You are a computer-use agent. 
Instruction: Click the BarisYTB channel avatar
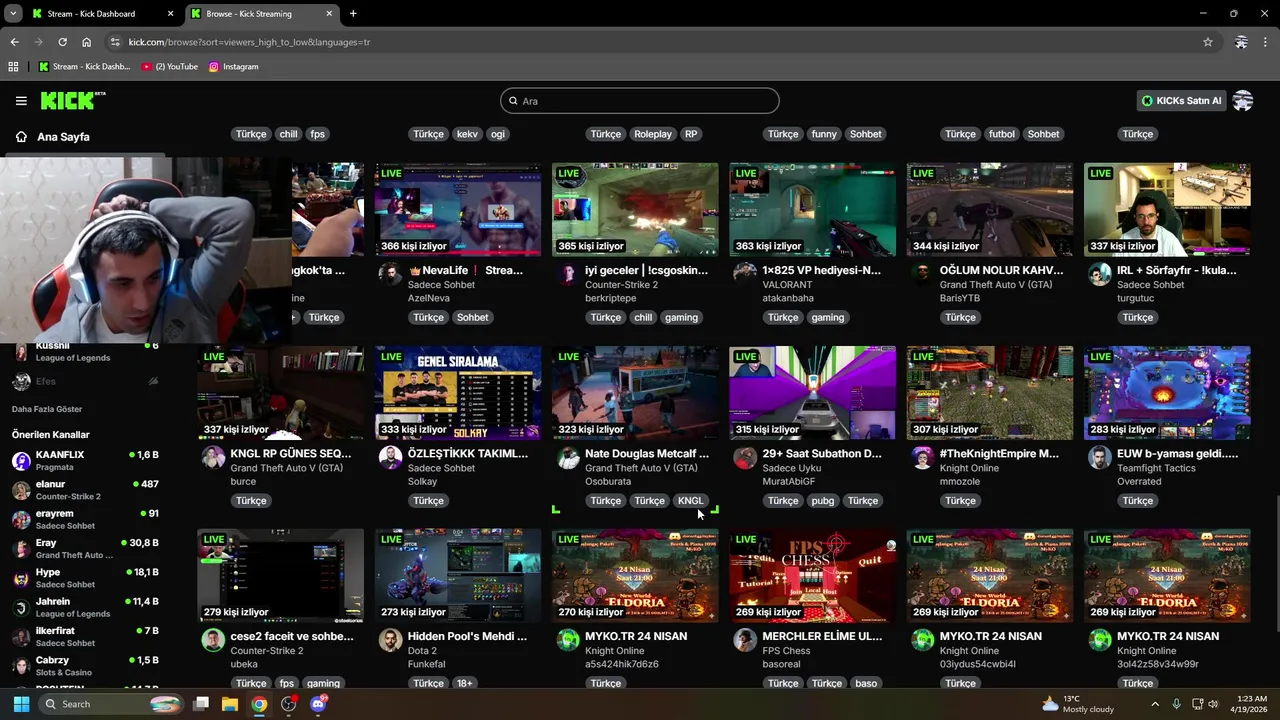[x=922, y=274]
